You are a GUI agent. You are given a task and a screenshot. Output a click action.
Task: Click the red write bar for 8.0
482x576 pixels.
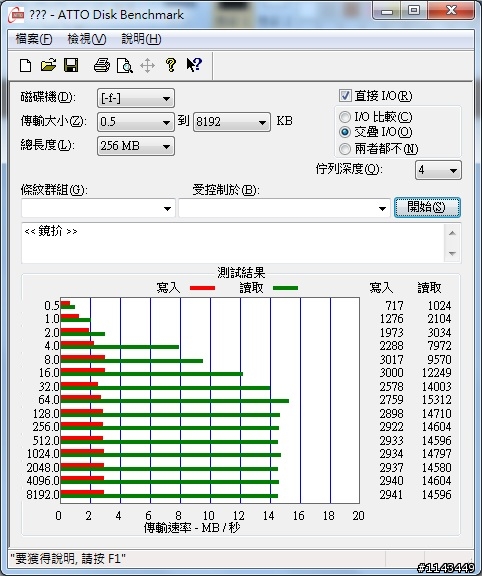pyautogui.click(x=83, y=357)
